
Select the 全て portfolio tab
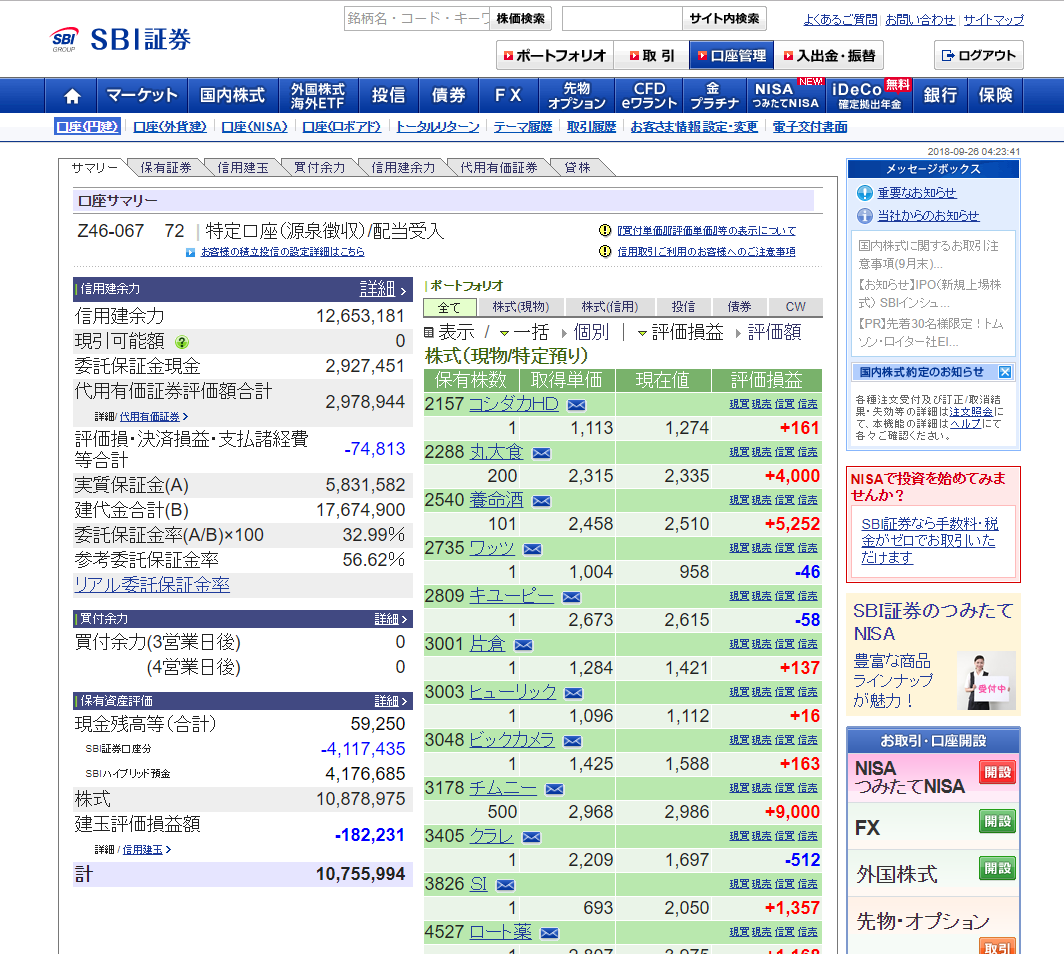(449, 307)
